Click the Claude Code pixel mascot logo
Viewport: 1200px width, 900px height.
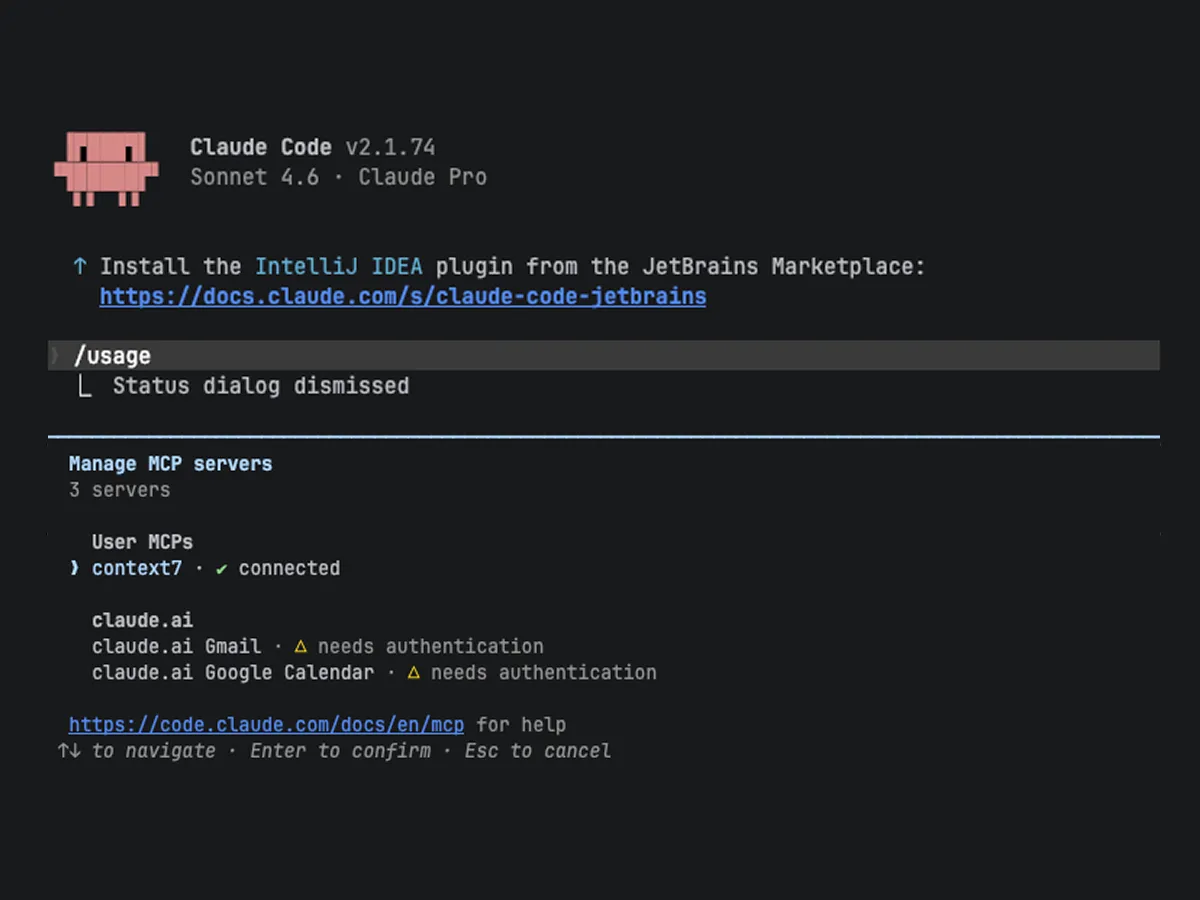tap(106, 167)
